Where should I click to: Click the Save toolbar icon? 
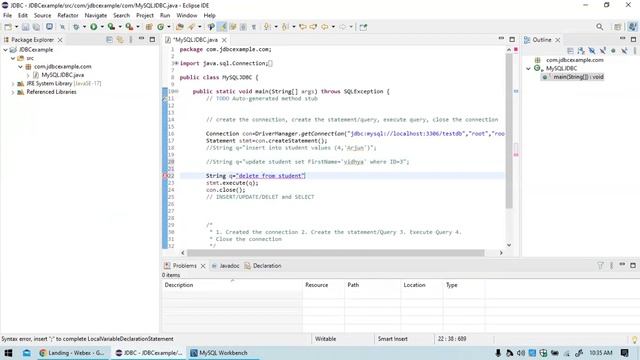pyautogui.click(x=25, y=27)
